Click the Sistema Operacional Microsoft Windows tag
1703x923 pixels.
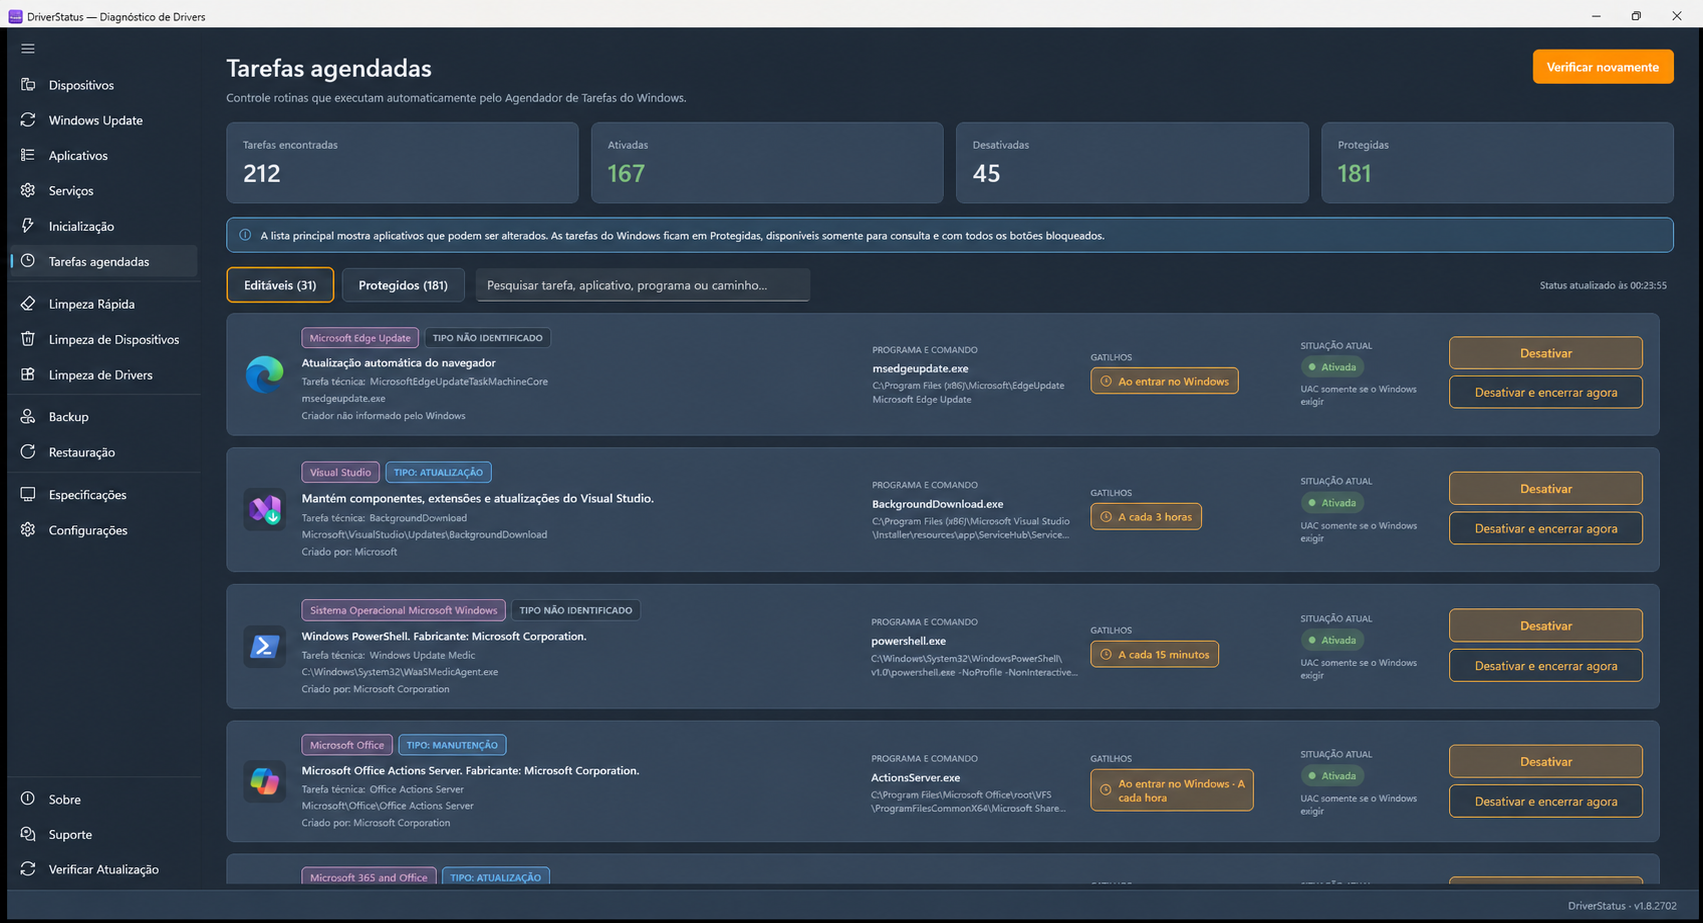click(403, 610)
